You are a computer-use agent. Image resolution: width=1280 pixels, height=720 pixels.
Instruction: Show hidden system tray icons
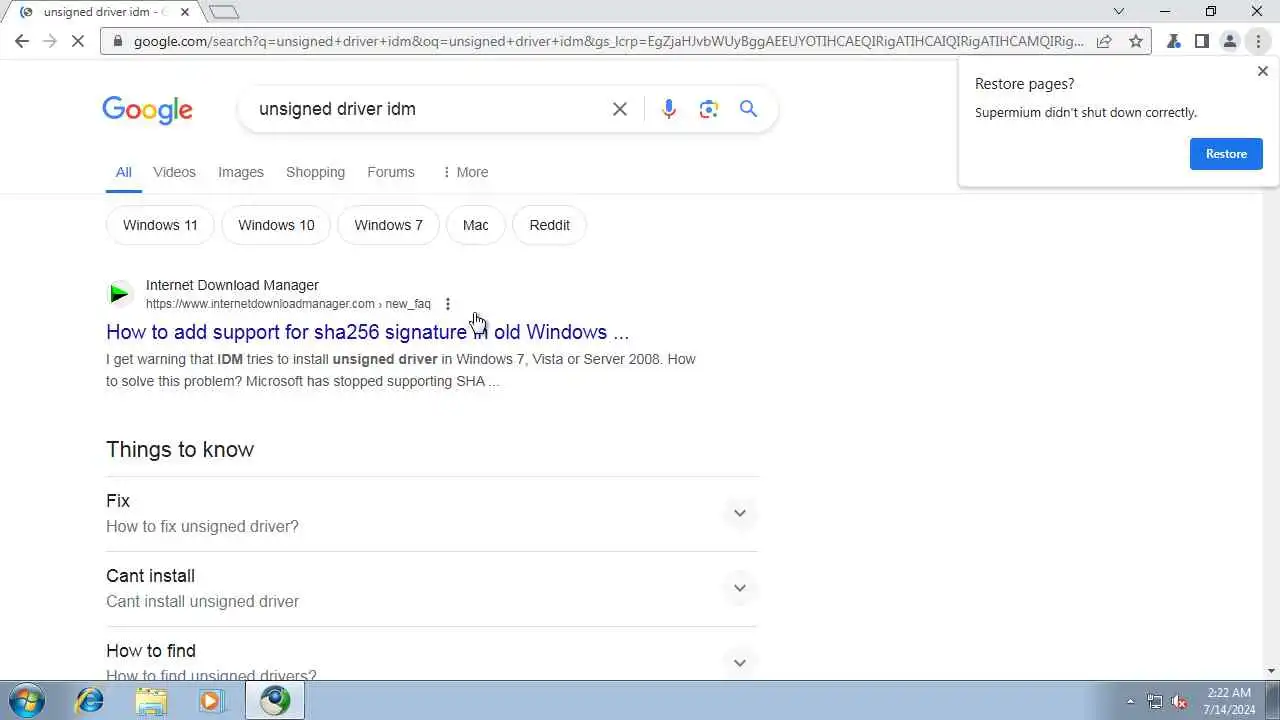[1130, 701]
